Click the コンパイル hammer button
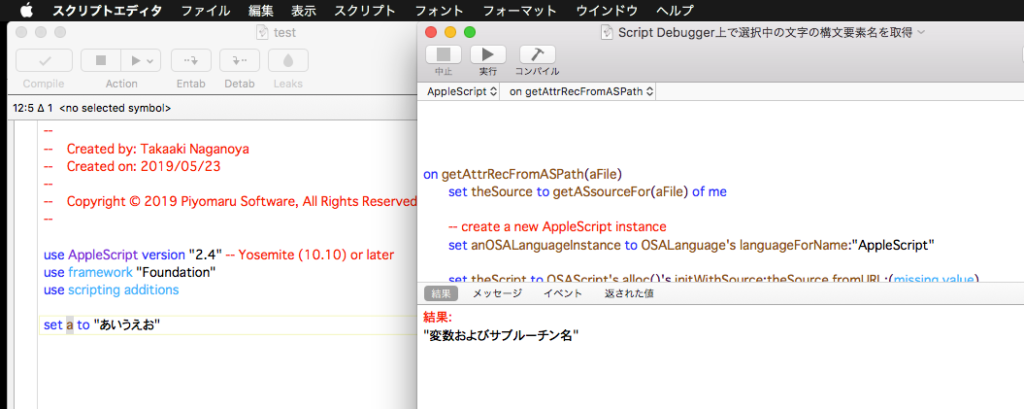 click(537, 54)
